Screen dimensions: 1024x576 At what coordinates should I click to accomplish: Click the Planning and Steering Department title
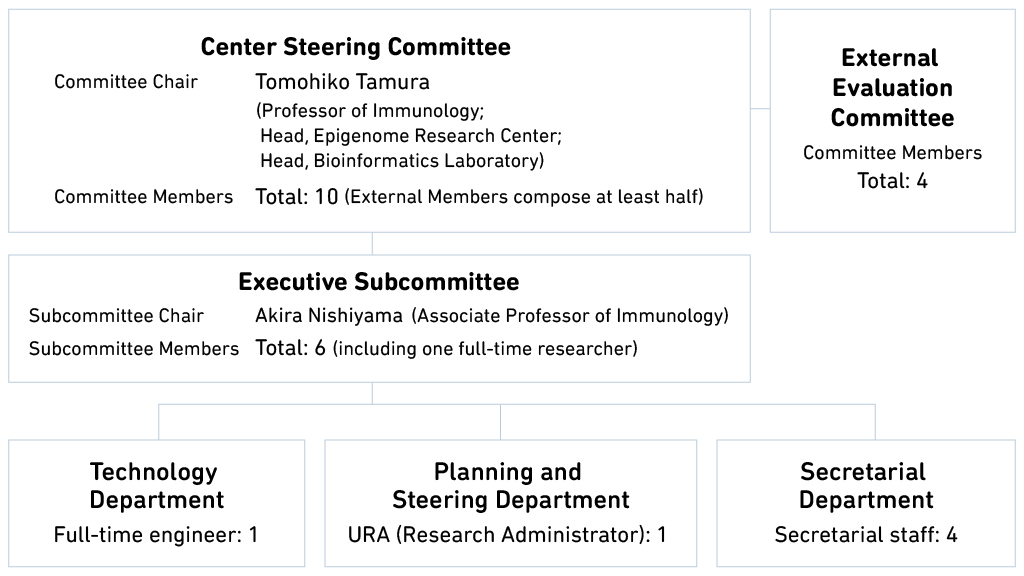tap(510, 486)
